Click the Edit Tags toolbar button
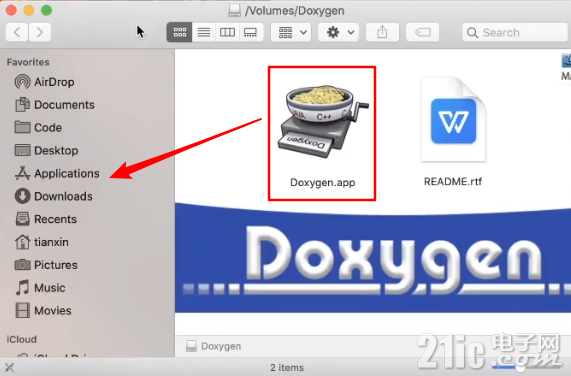 coord(422,32)
